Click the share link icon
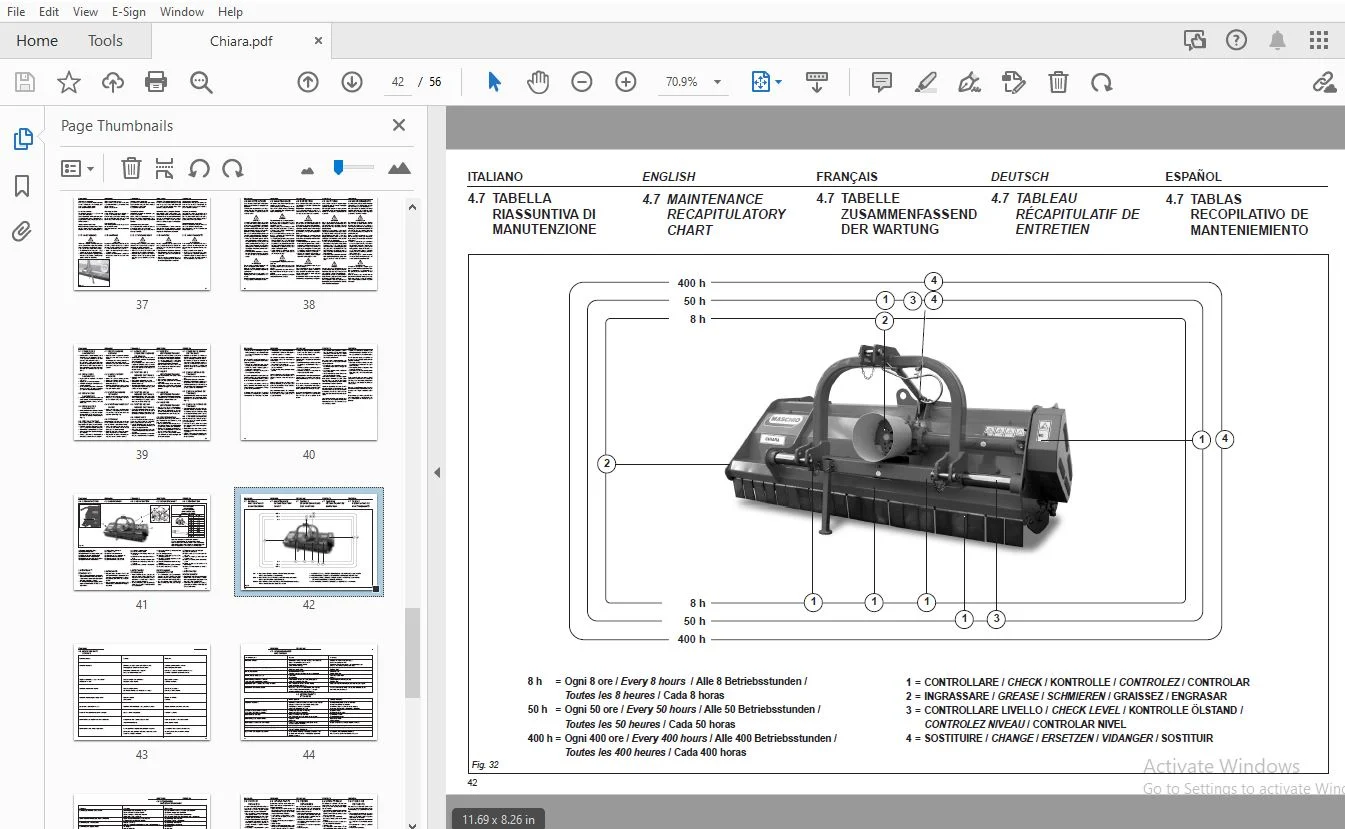This screenshot has height=829, width=1345. pos(1324,82)
